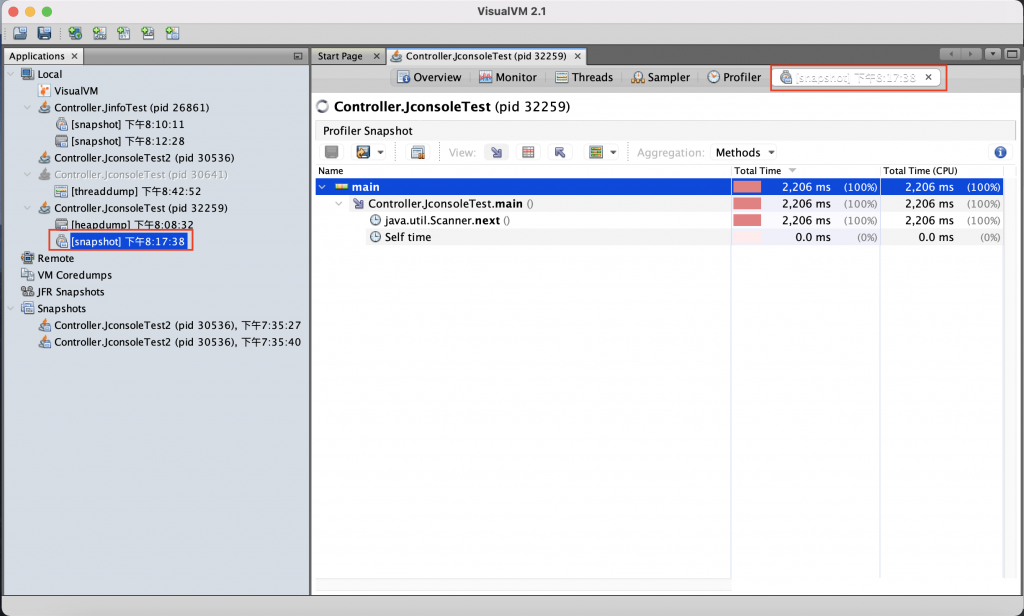Click the snapshot compare icon in Profiler toolbar
This screenshot has width=1024, height=616.
click(417, 152)
